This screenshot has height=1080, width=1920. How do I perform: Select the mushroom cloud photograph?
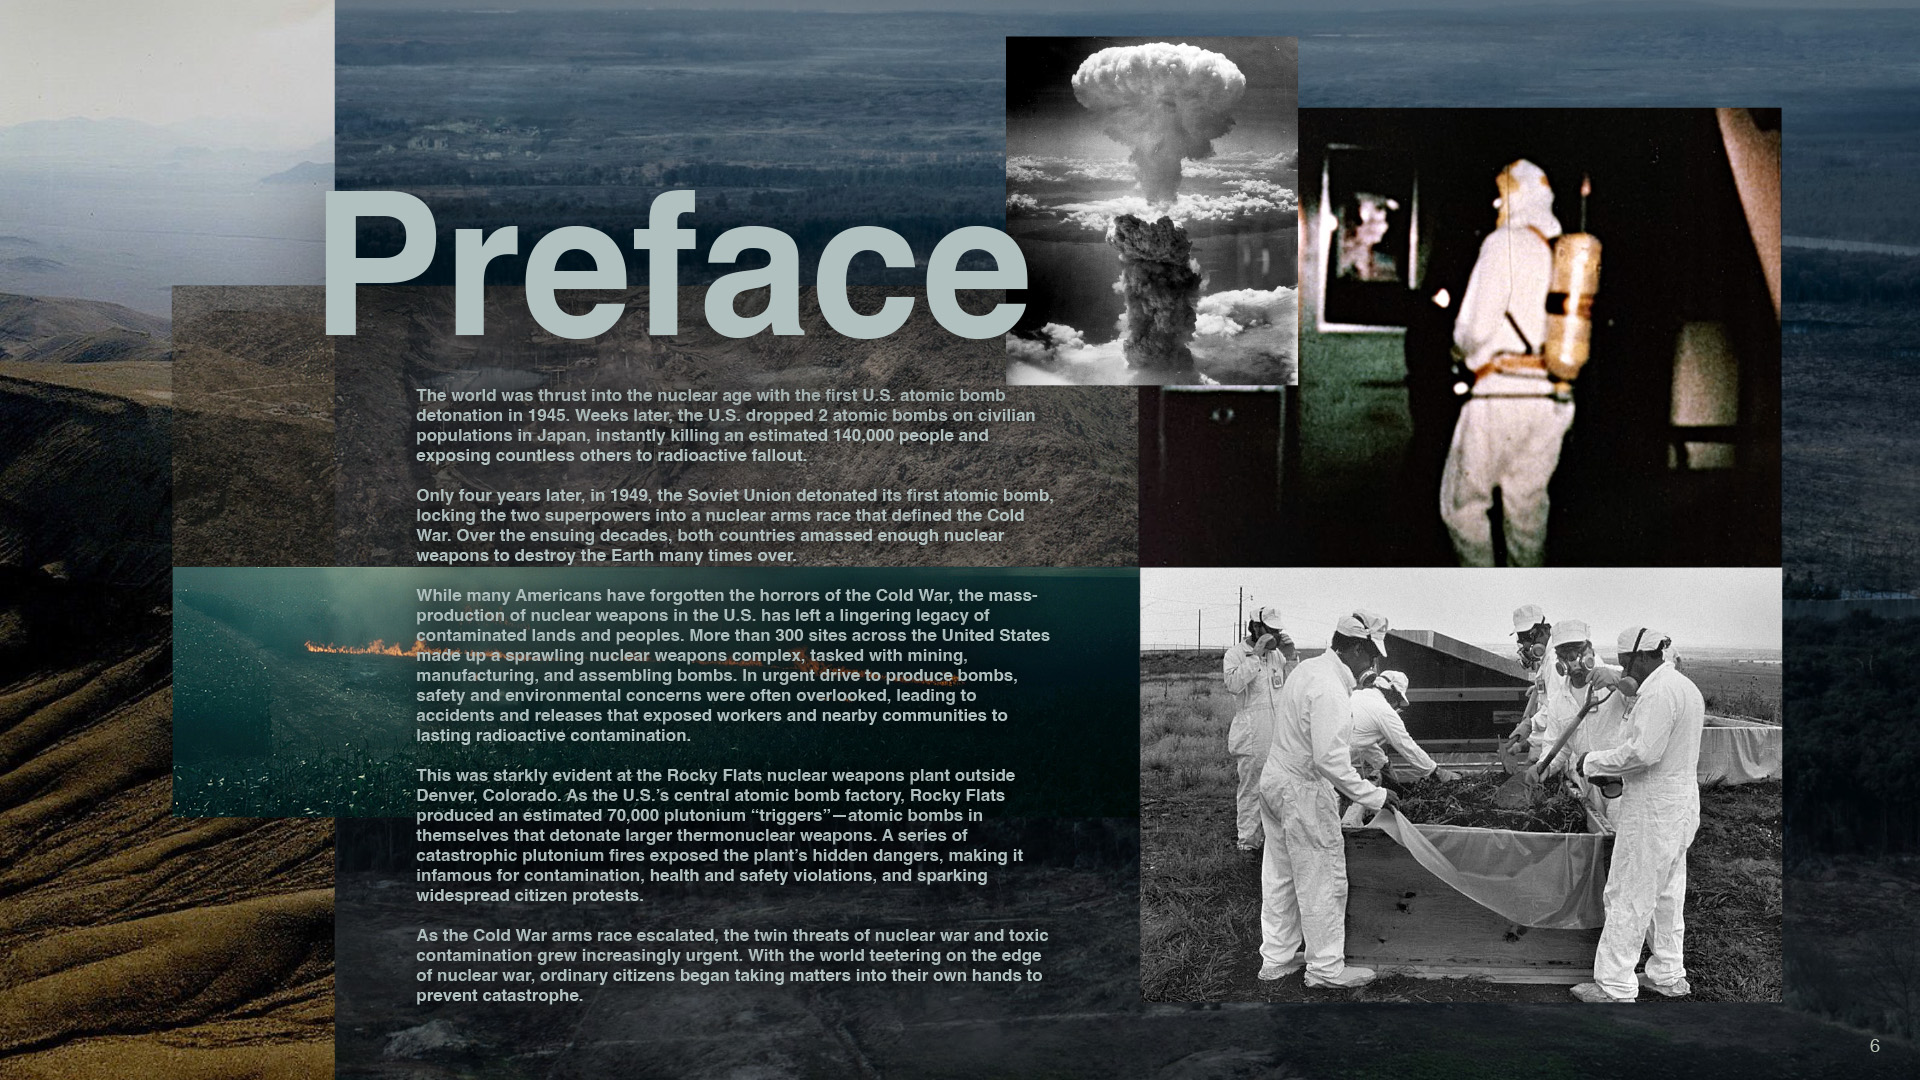[1151, 212]
